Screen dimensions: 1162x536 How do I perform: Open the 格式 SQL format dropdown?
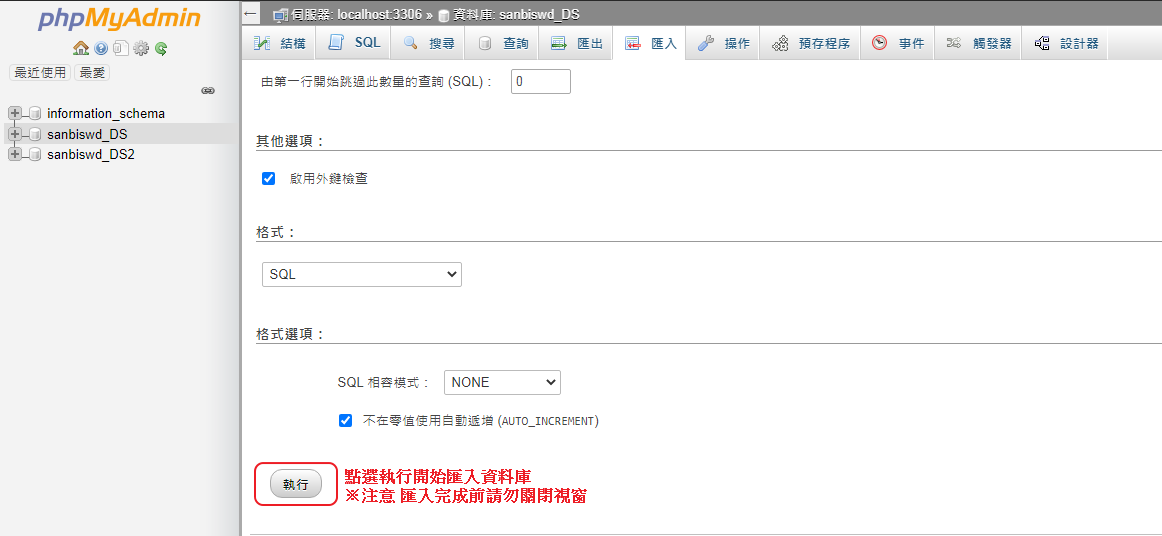(361, 274)
